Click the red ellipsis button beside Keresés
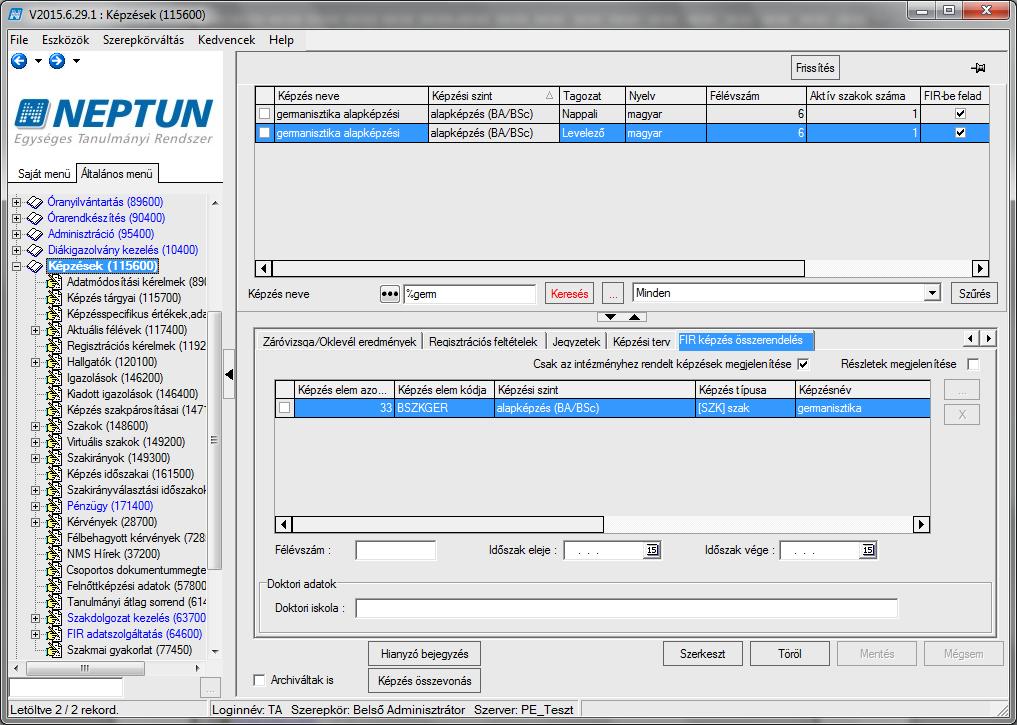The height and width of the screenshot is (725, 1017). [x=612, y=294]
